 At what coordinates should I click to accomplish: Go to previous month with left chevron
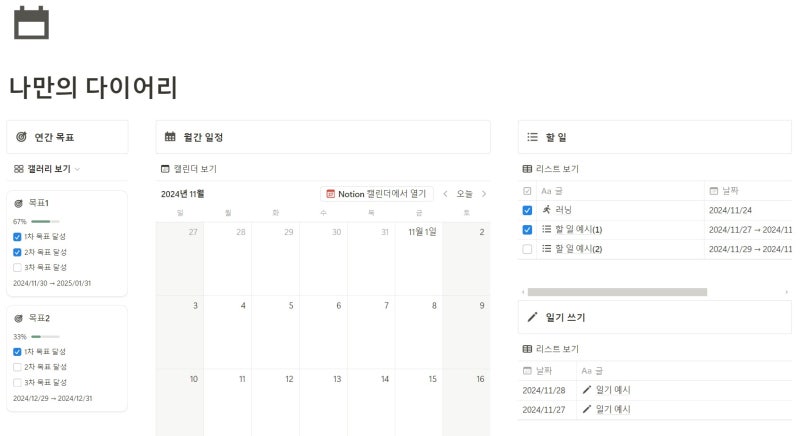(x=445, y=194)
